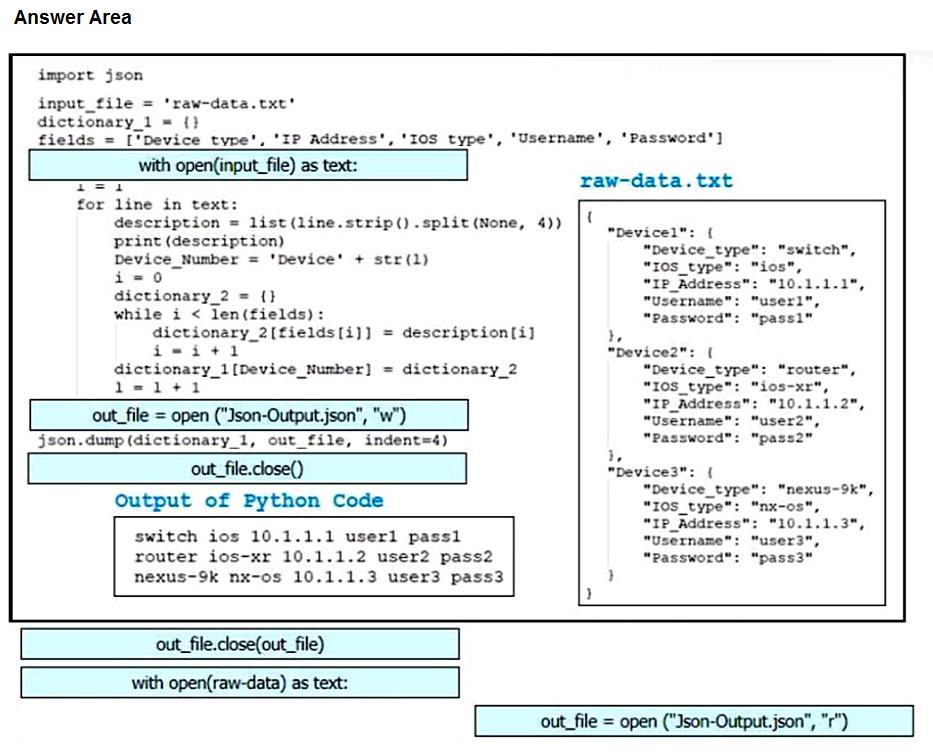Click the 'Answer Area' heading

72,17
